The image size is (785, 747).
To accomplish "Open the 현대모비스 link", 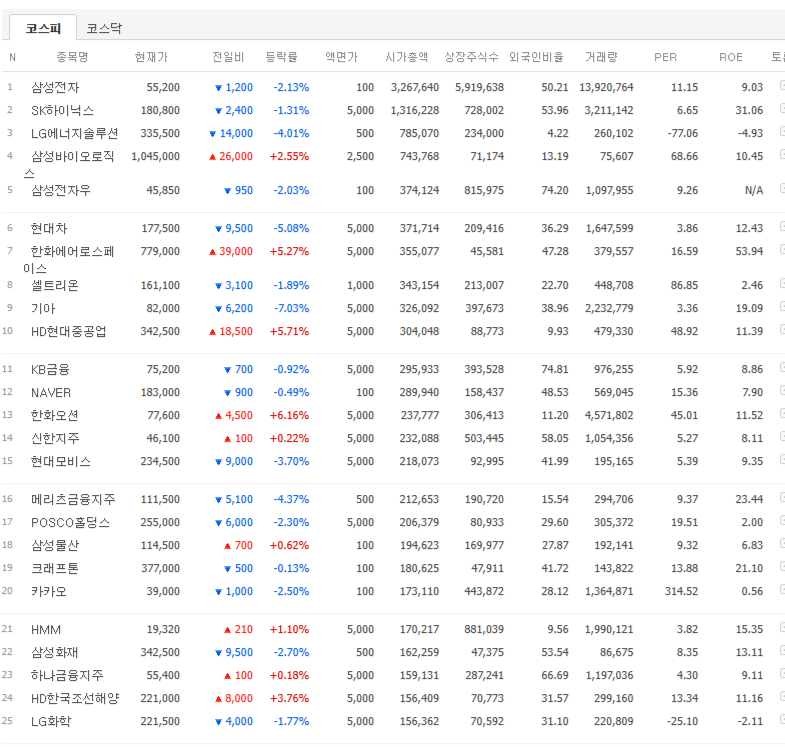I will pyautogui.click(x=61, y=462).
